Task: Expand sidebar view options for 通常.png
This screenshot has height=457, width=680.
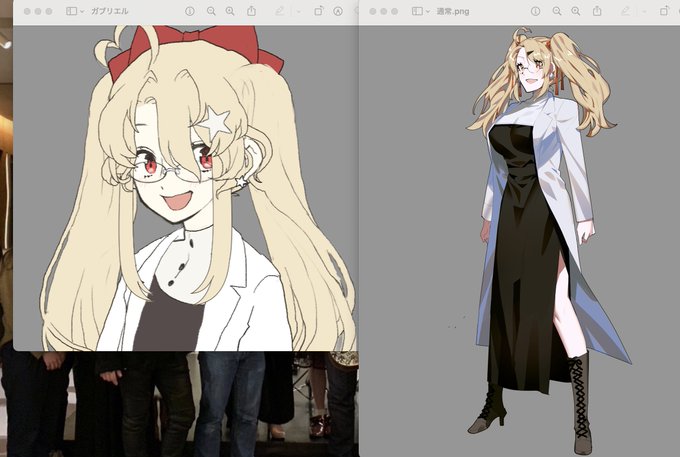Action: (428, 12)
